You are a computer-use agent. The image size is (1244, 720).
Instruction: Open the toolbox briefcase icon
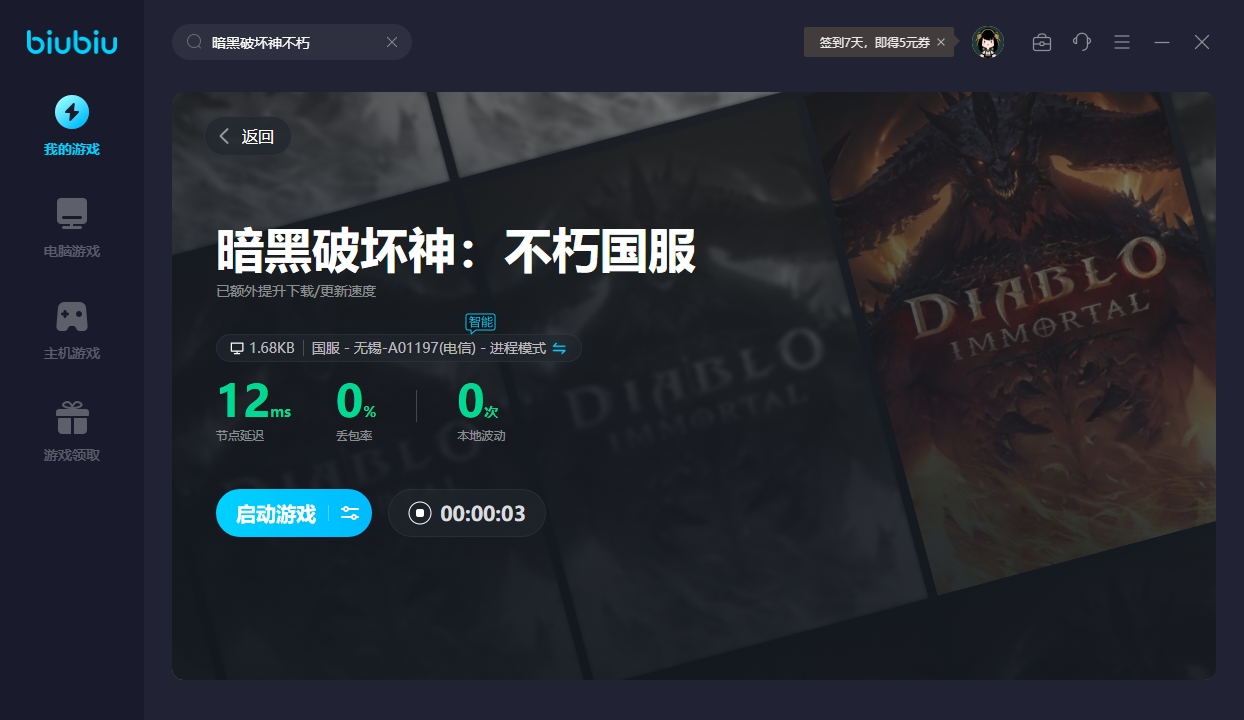click(1042, 42)
